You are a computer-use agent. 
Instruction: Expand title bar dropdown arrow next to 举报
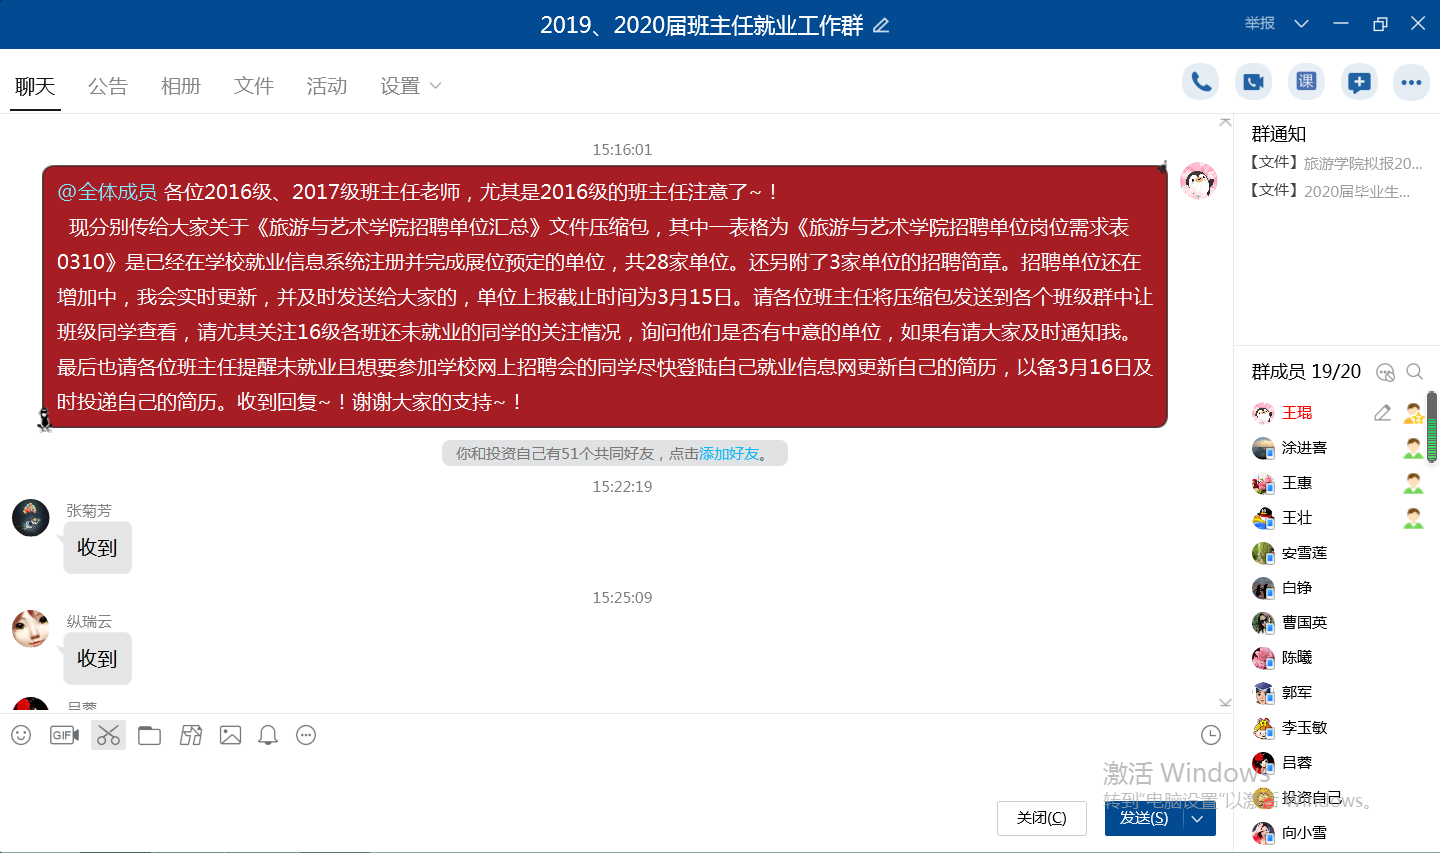1301,24
